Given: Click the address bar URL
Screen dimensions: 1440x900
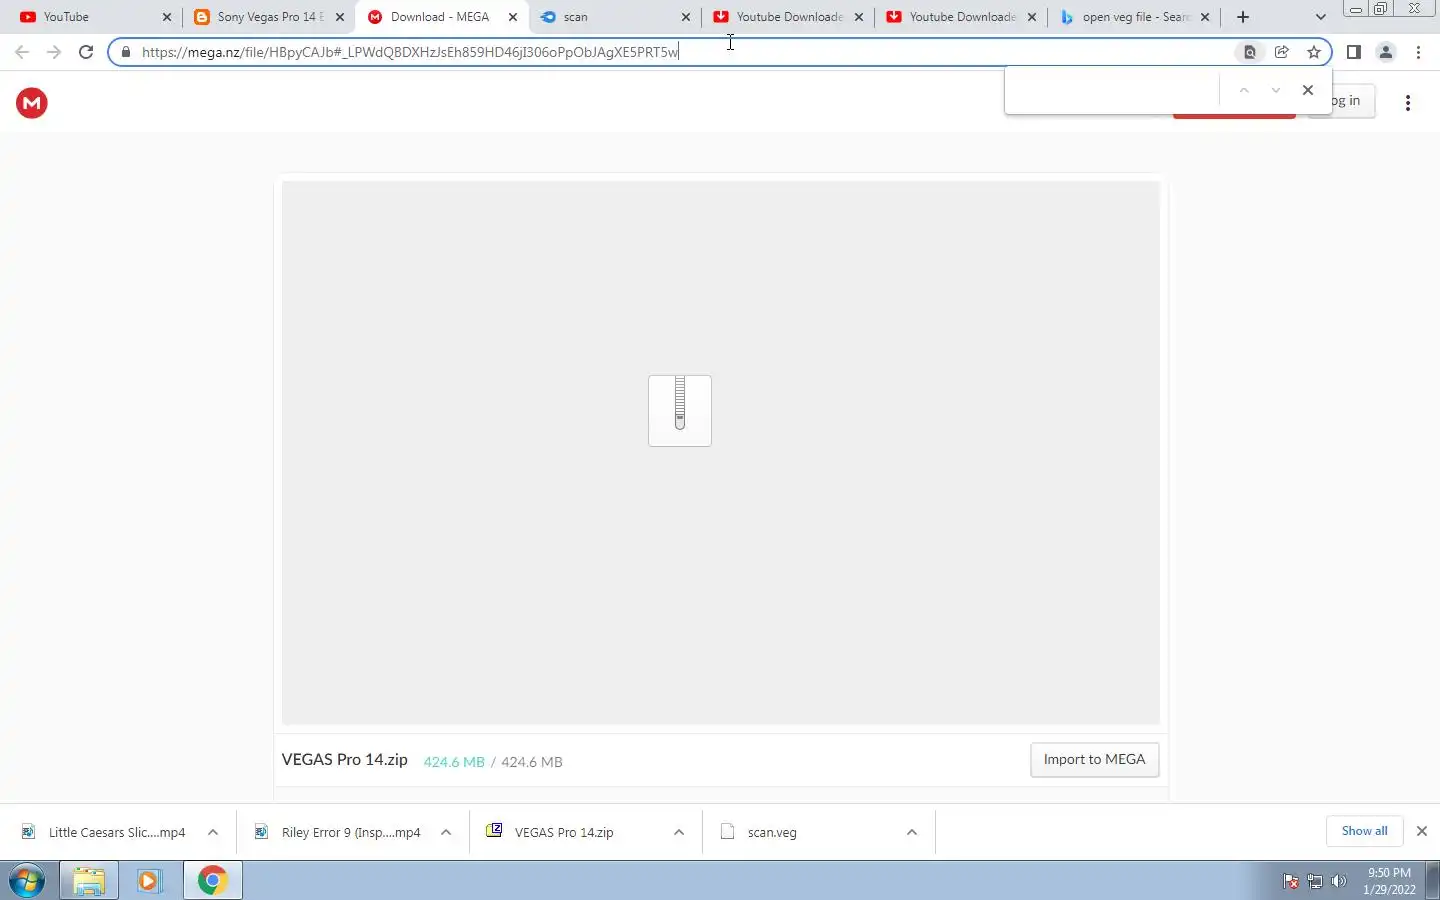Looking at the screenshot, I should tap(410, 52).
